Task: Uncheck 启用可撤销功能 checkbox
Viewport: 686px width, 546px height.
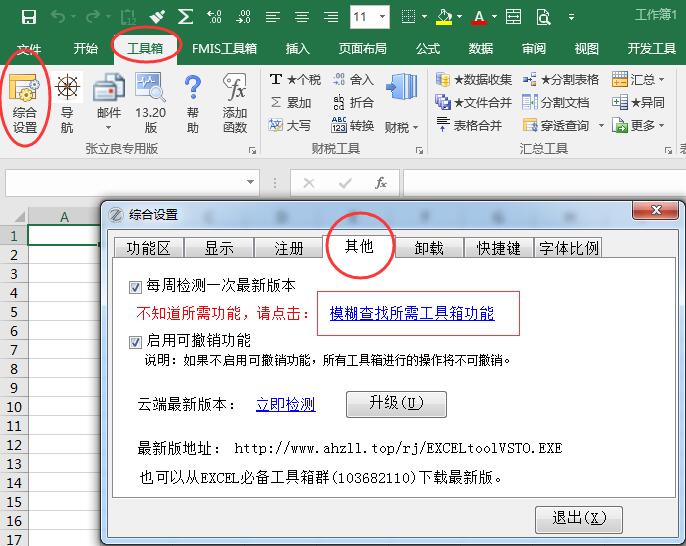Action: (136, 342)
